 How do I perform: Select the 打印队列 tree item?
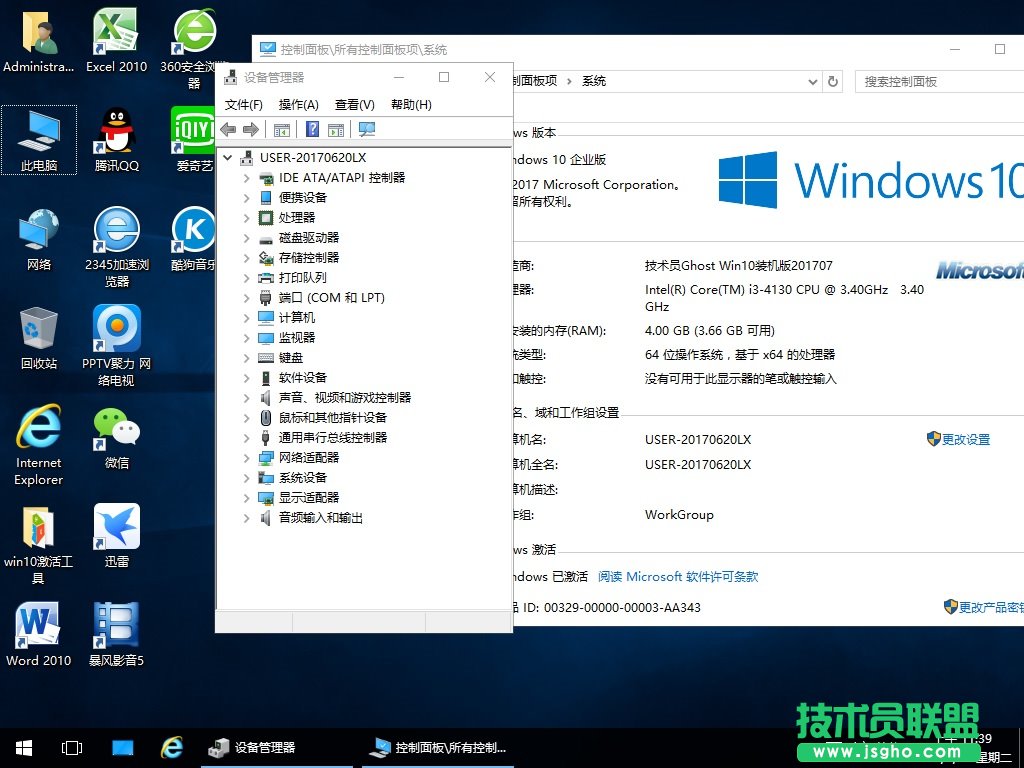pyautogui.click(x=302, y=278)
